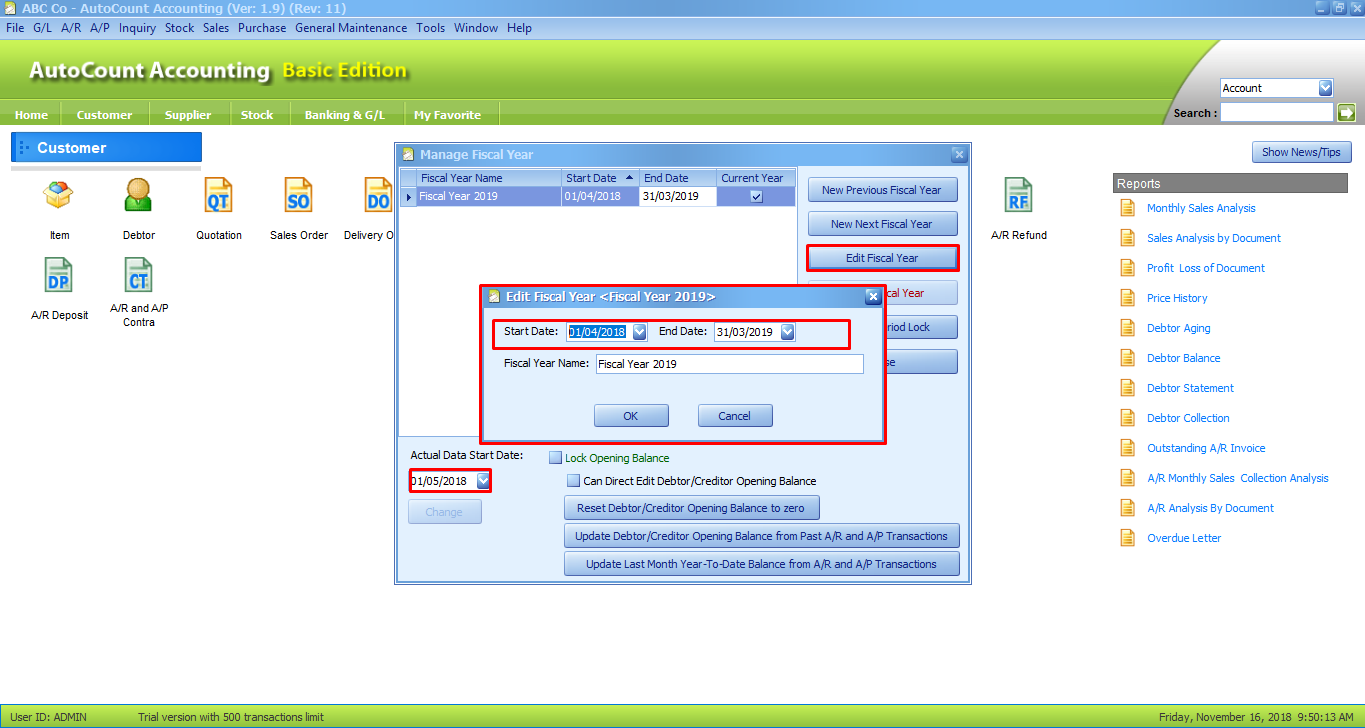The width and height of the screenshot is (1365, 728).
Task: Click the Start Date field value 01/04/2018
Action: click(x=596, y=332)
